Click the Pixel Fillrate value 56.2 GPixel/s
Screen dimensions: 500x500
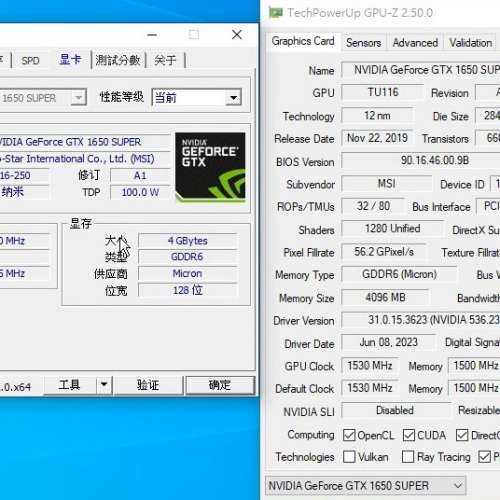click(x=383, y=252)
